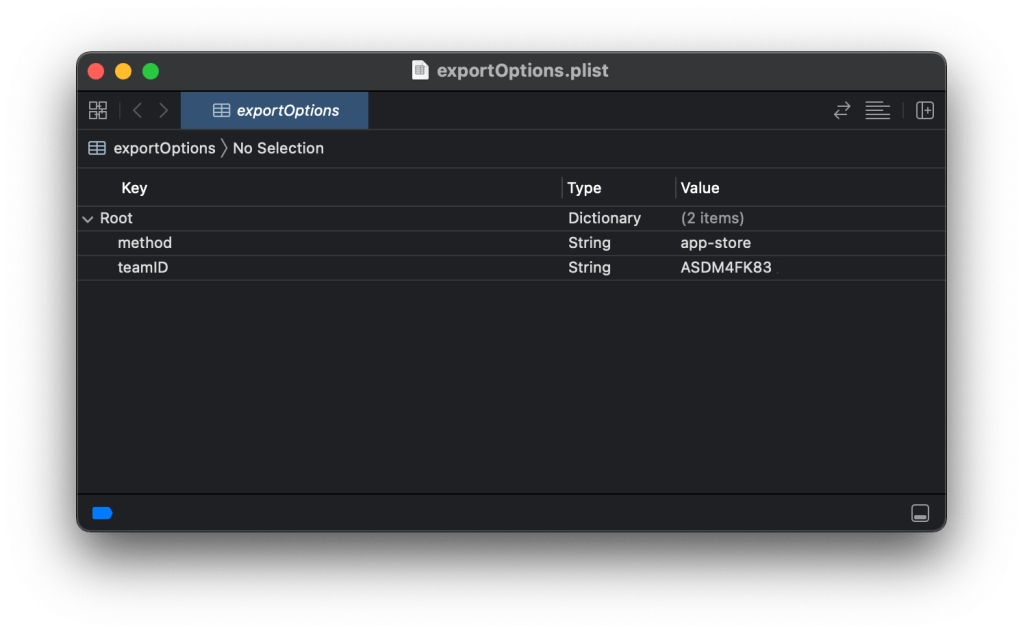Click the Dictionary type of Root
This screenshot has width=1023, height=633.
[x=604, y=218]
